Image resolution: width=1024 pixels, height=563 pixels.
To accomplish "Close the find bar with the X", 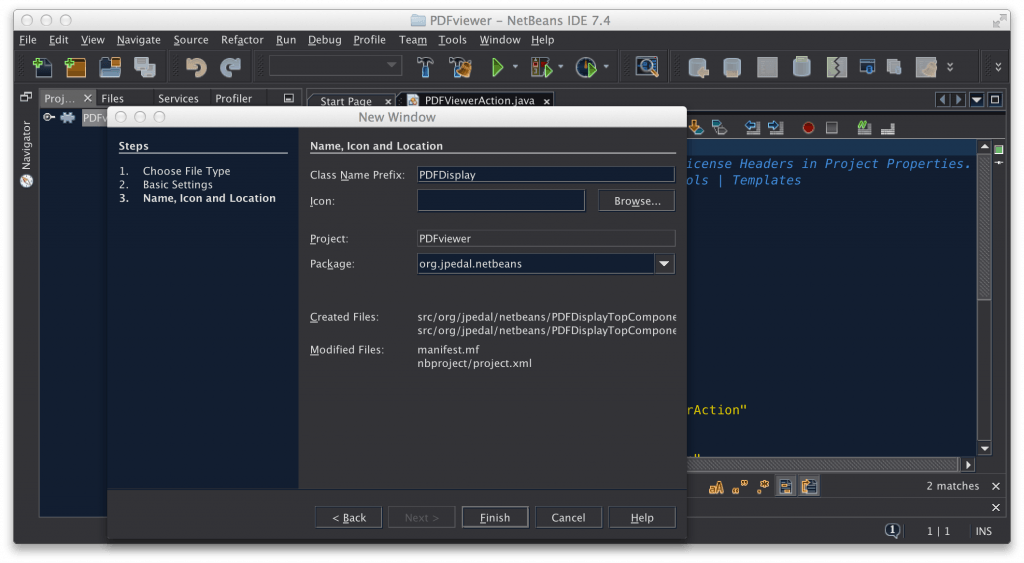I will (996, 487).
